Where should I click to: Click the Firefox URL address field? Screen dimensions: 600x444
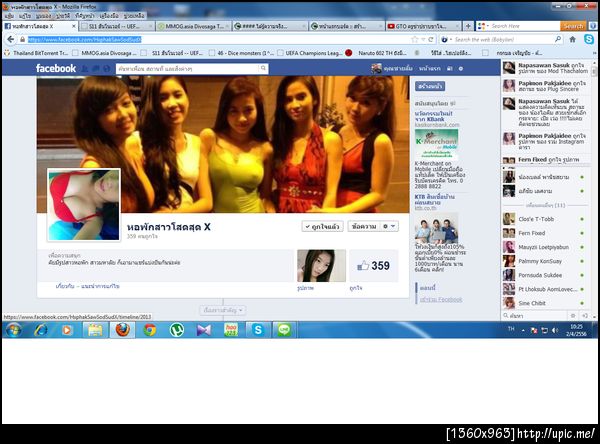coord(218,39)
